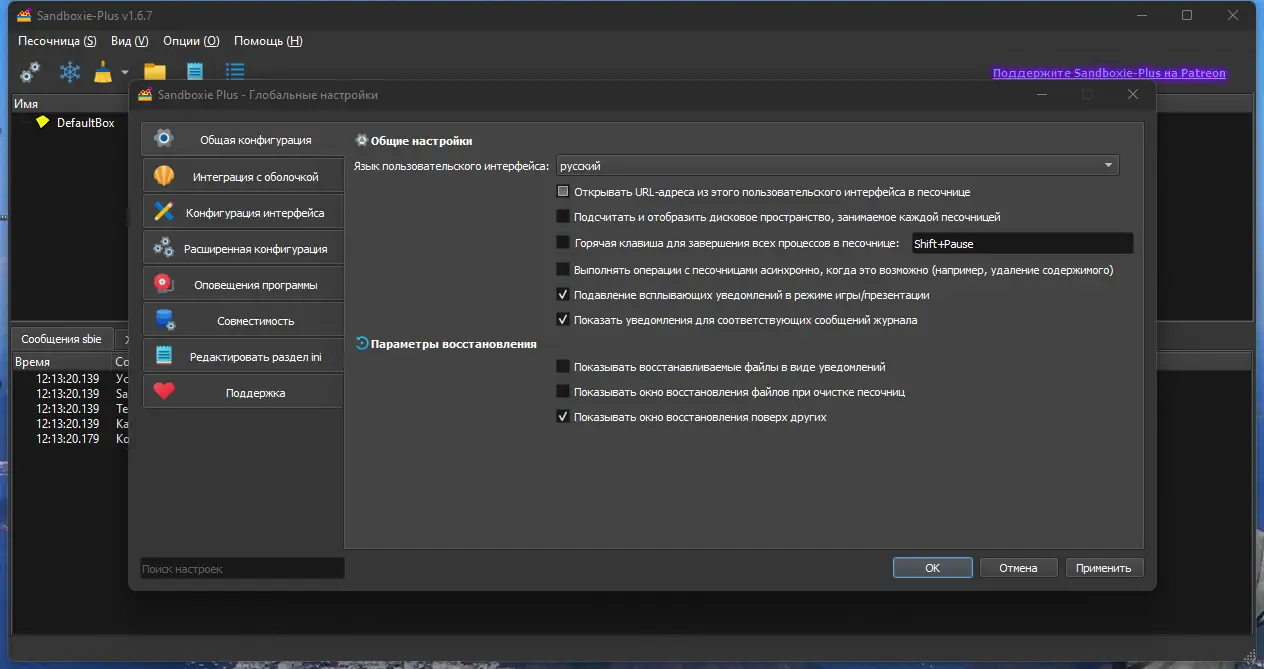Image resolution: width=1264 pixels, height=669 pixels.
Task: Click the notepad ini icon in toolbar
Action: 195,72
